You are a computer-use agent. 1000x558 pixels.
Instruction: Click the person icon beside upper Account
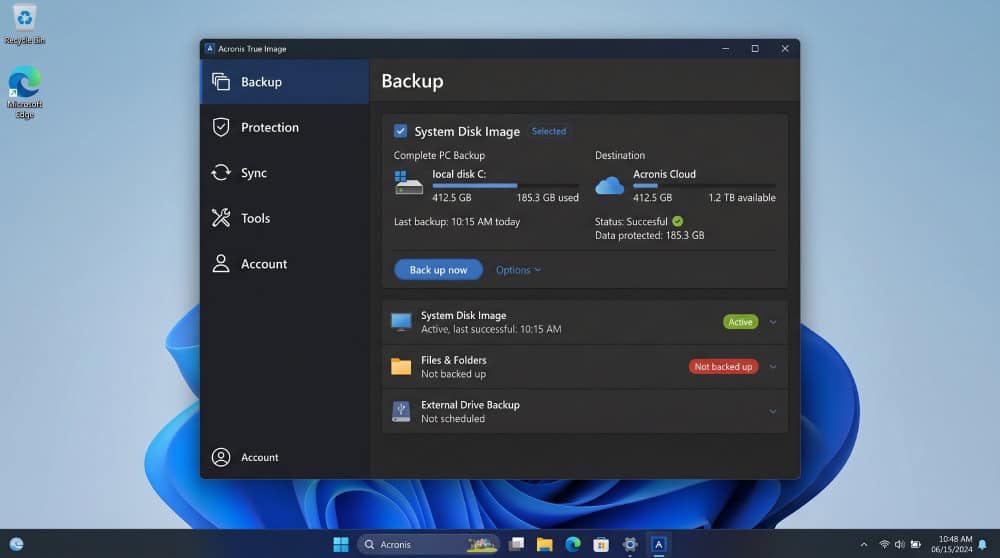click(x=221, y=263)
